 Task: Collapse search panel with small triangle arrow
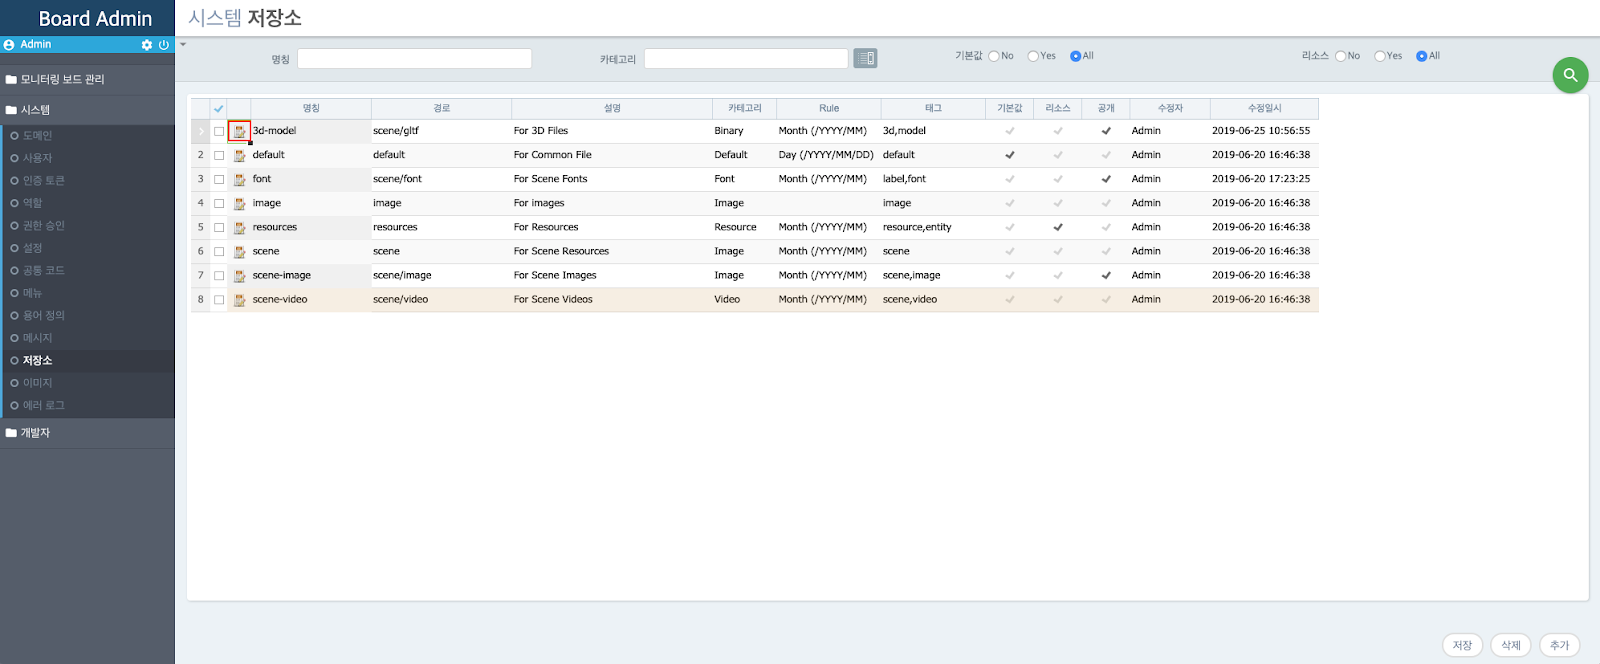[183, 44]
